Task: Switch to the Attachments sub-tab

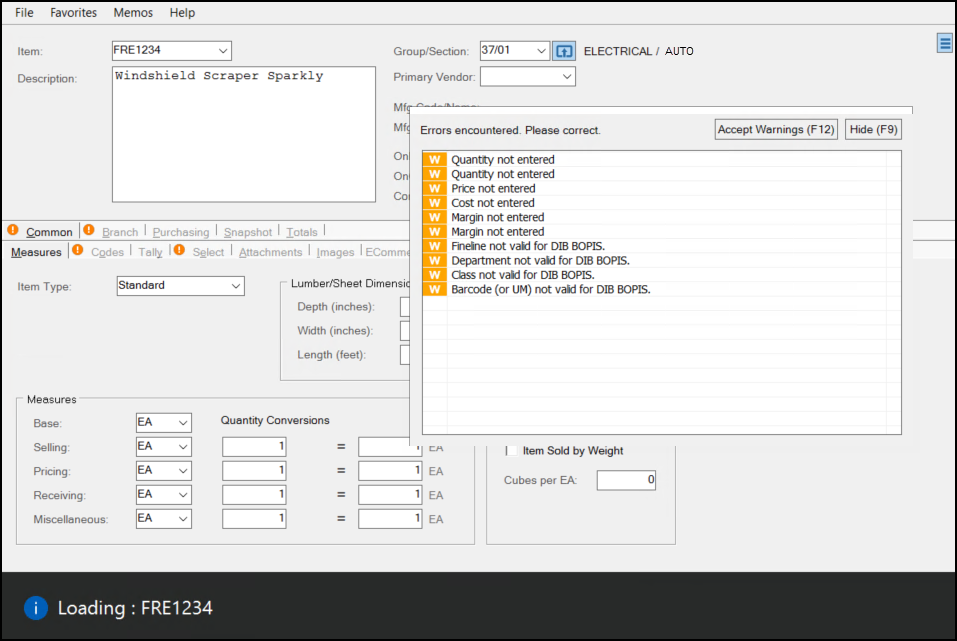Action: pyautogui.click(x=270, y=252)
